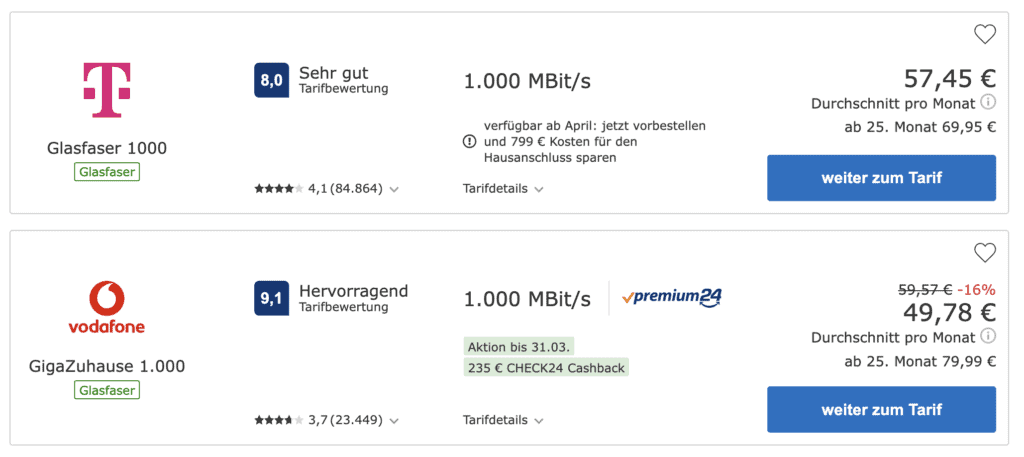
Task: Click Telekom's weiter zum Tarif button
Action: click(x=882, y=178)
